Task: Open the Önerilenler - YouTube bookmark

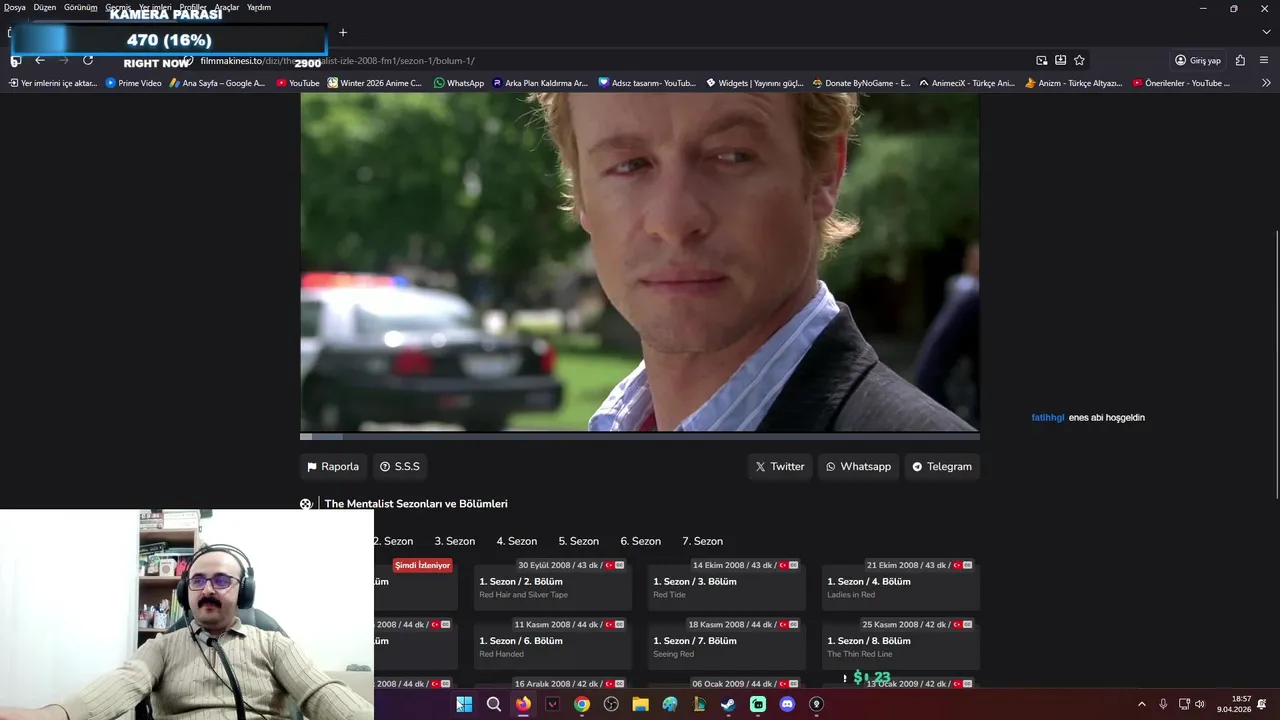Action: pos(1181,83)
